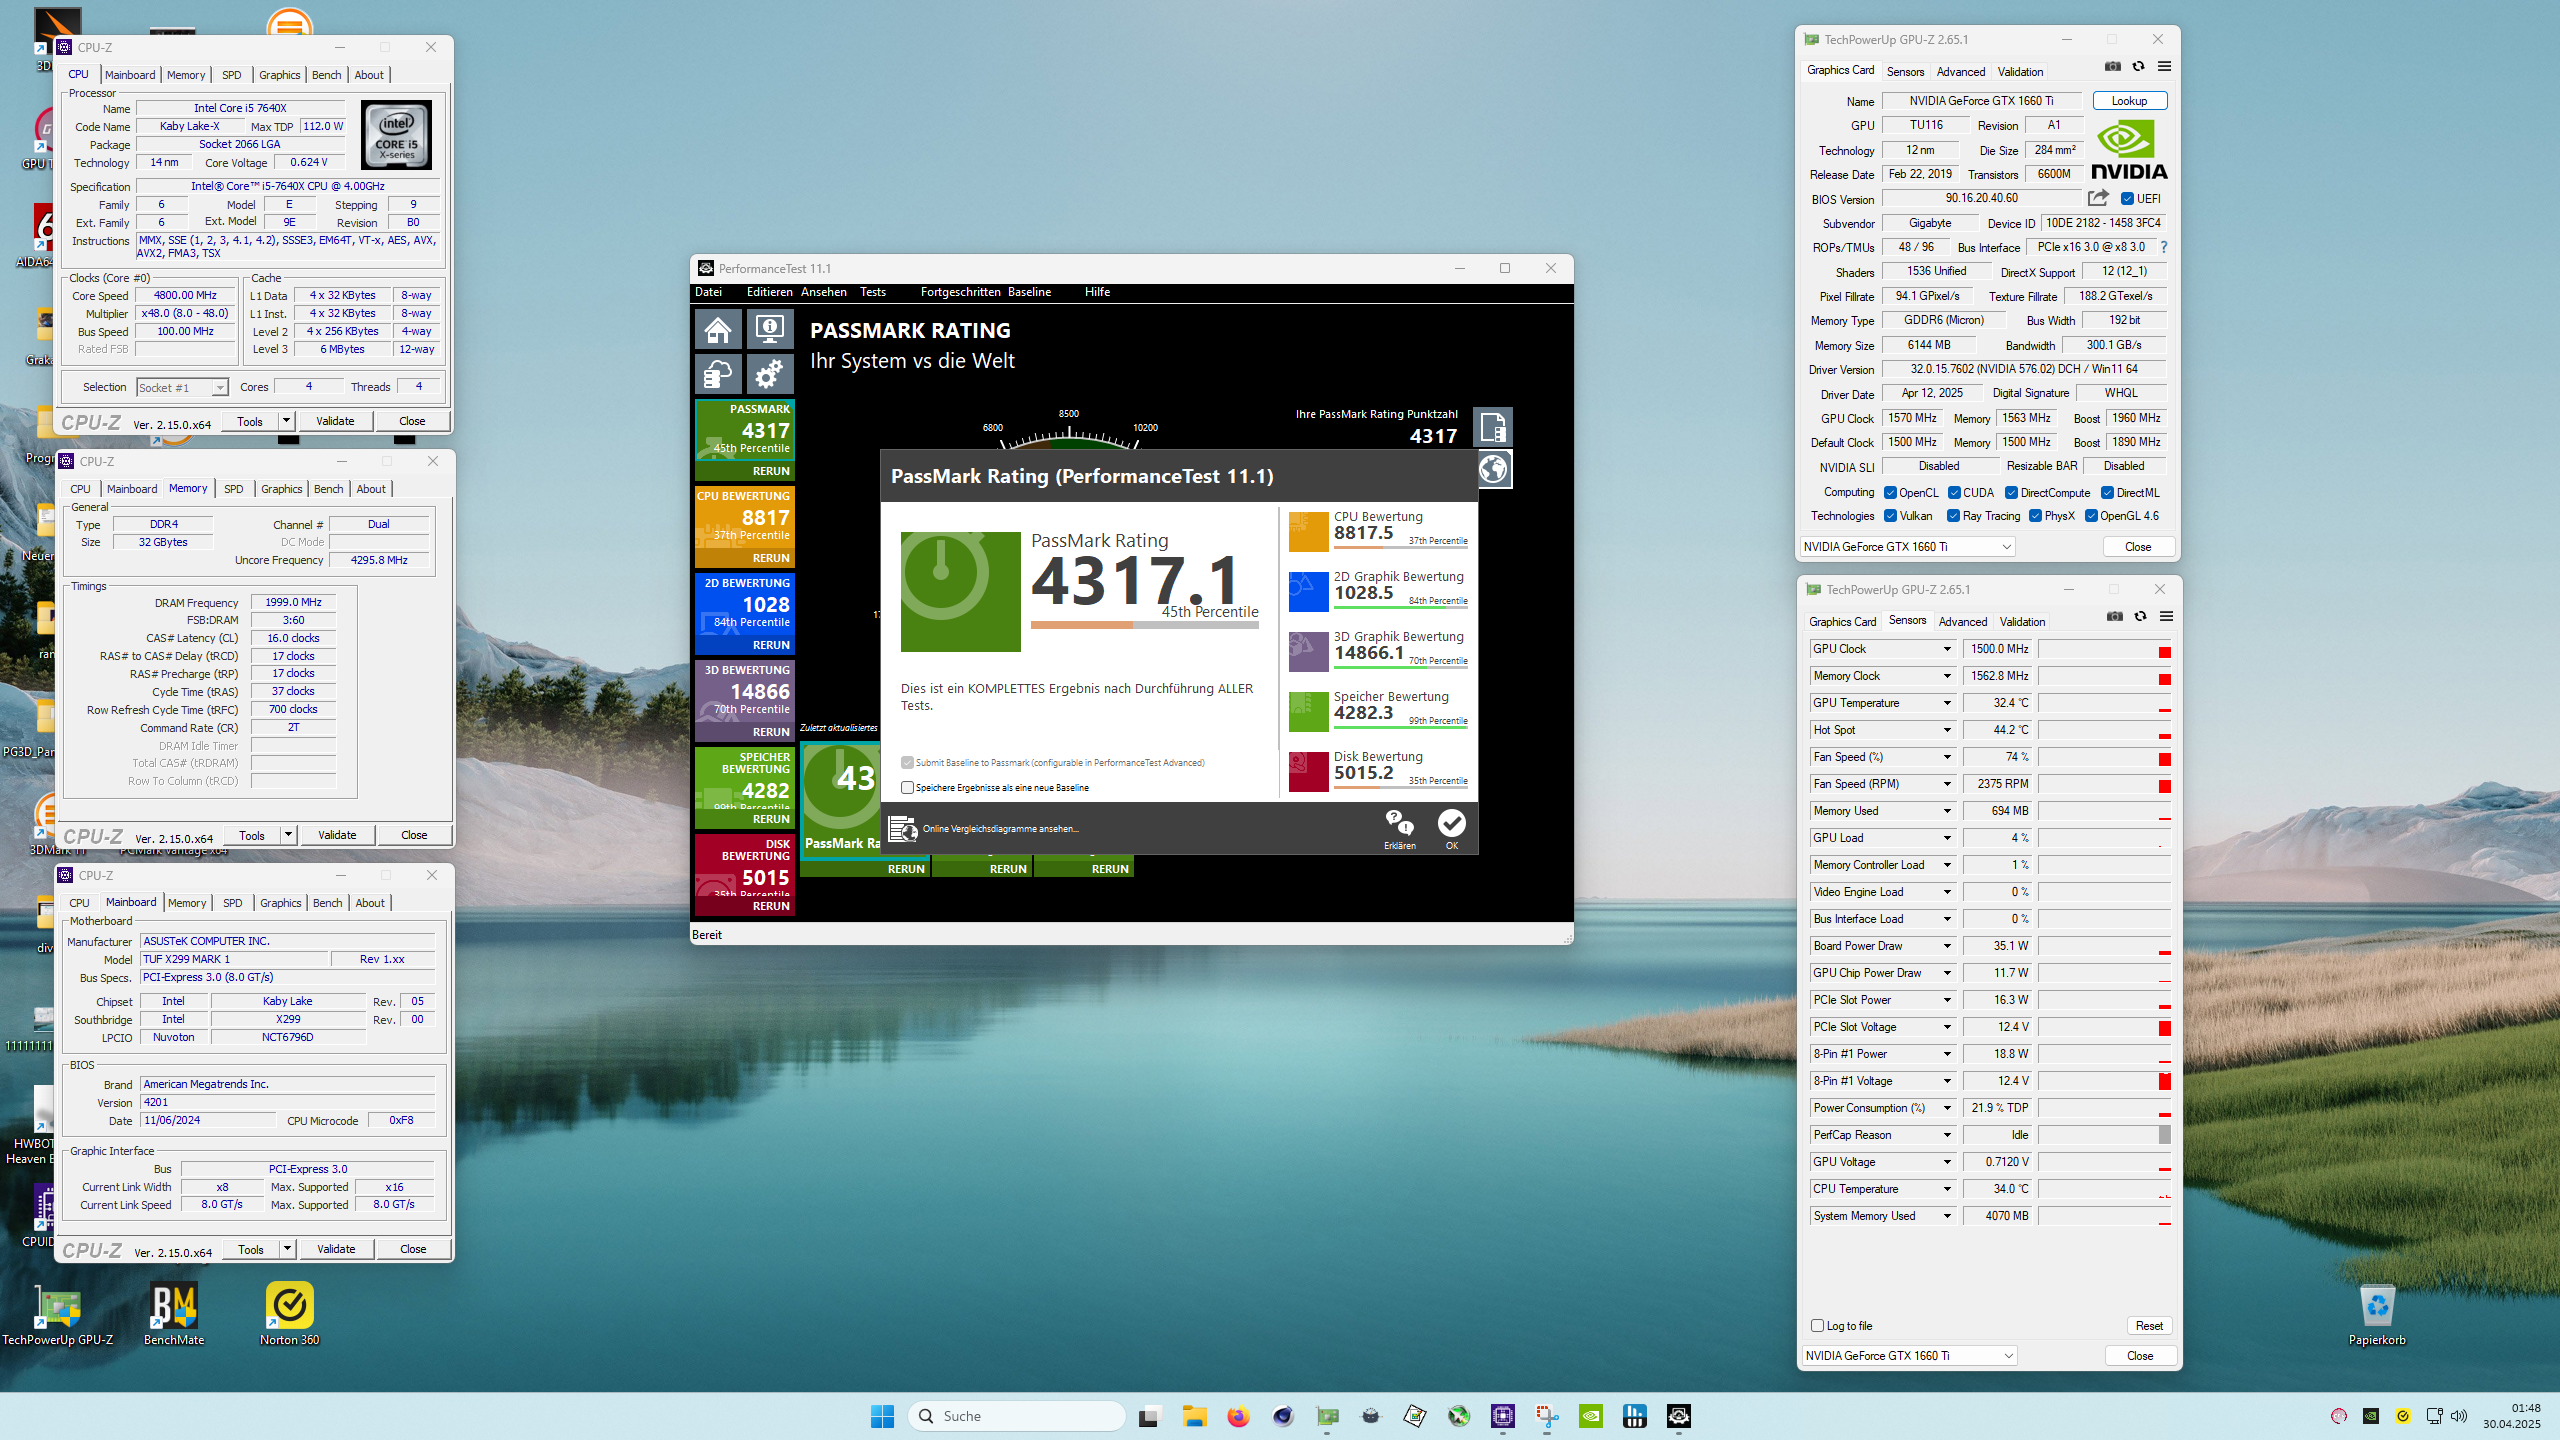
Task: Click Bus Interface question mark icon
Action: (x=2164, y=247)
